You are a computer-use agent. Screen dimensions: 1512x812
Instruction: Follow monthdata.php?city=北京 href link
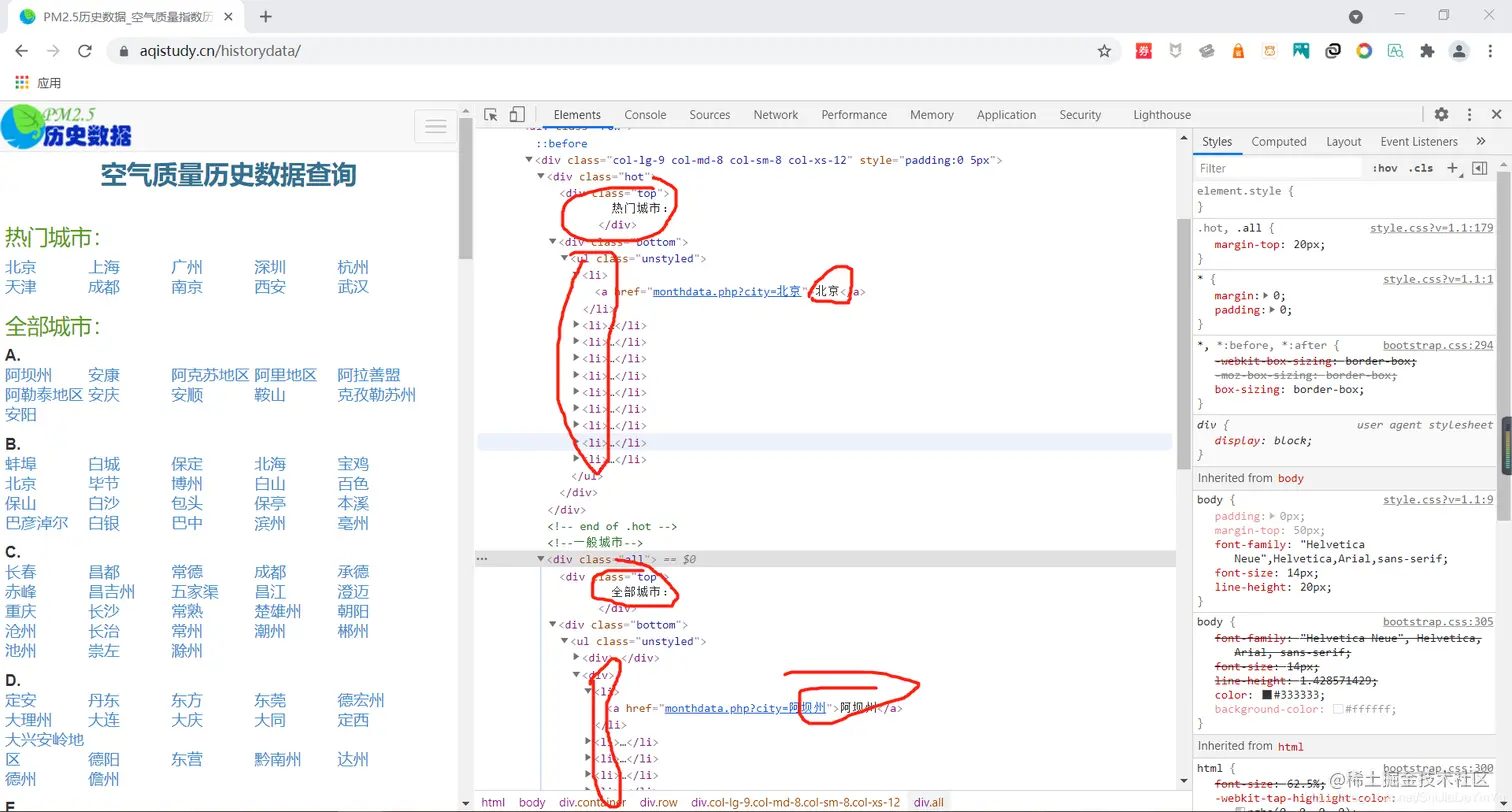pyautogui.click(x=727, y=292)
